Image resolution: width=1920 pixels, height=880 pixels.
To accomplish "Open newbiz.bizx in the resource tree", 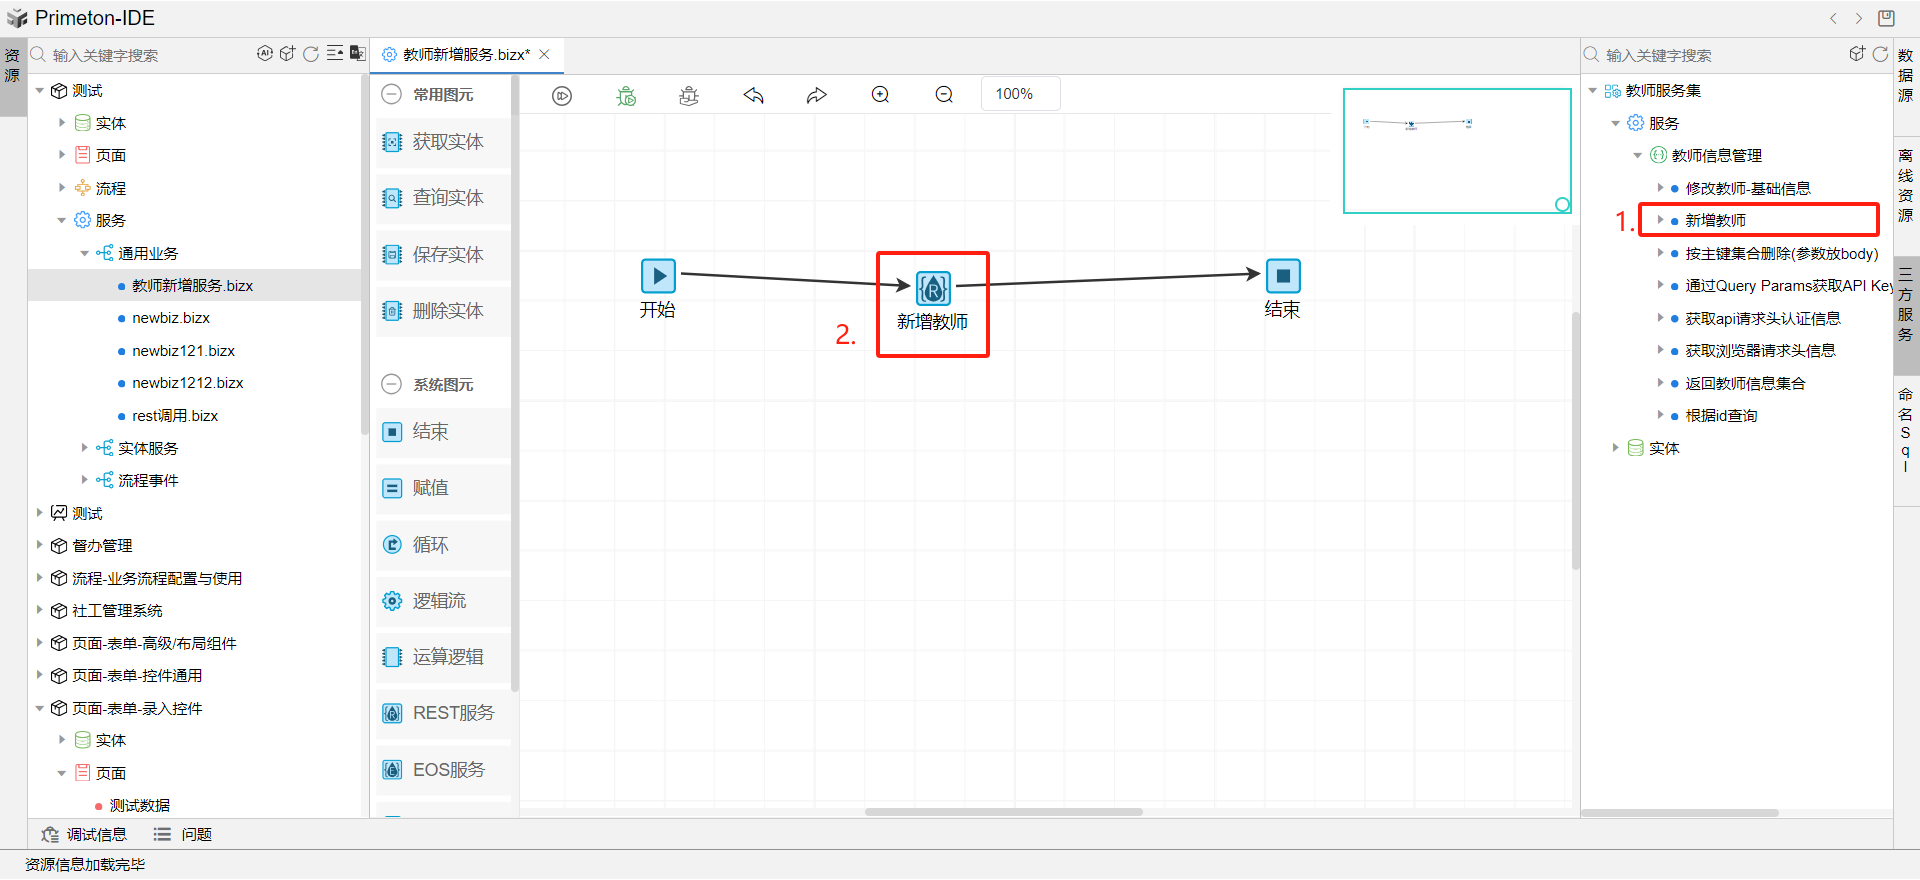I will 171,318.
